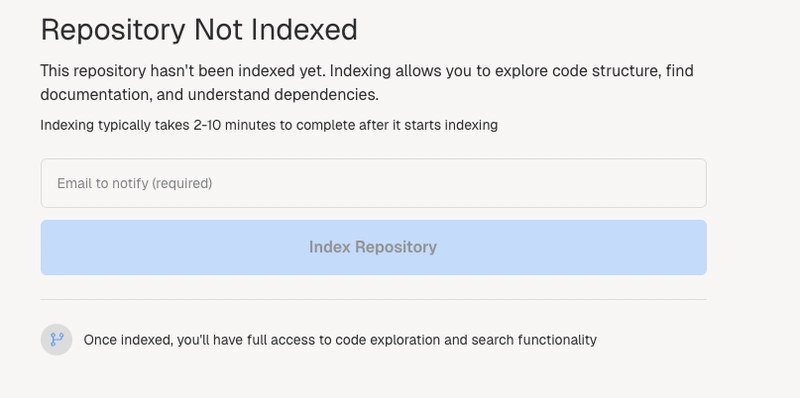This screenshot has height=398, width=800.
Task: Click the word "documentation" in the description
Action: (x=96, y=95)
